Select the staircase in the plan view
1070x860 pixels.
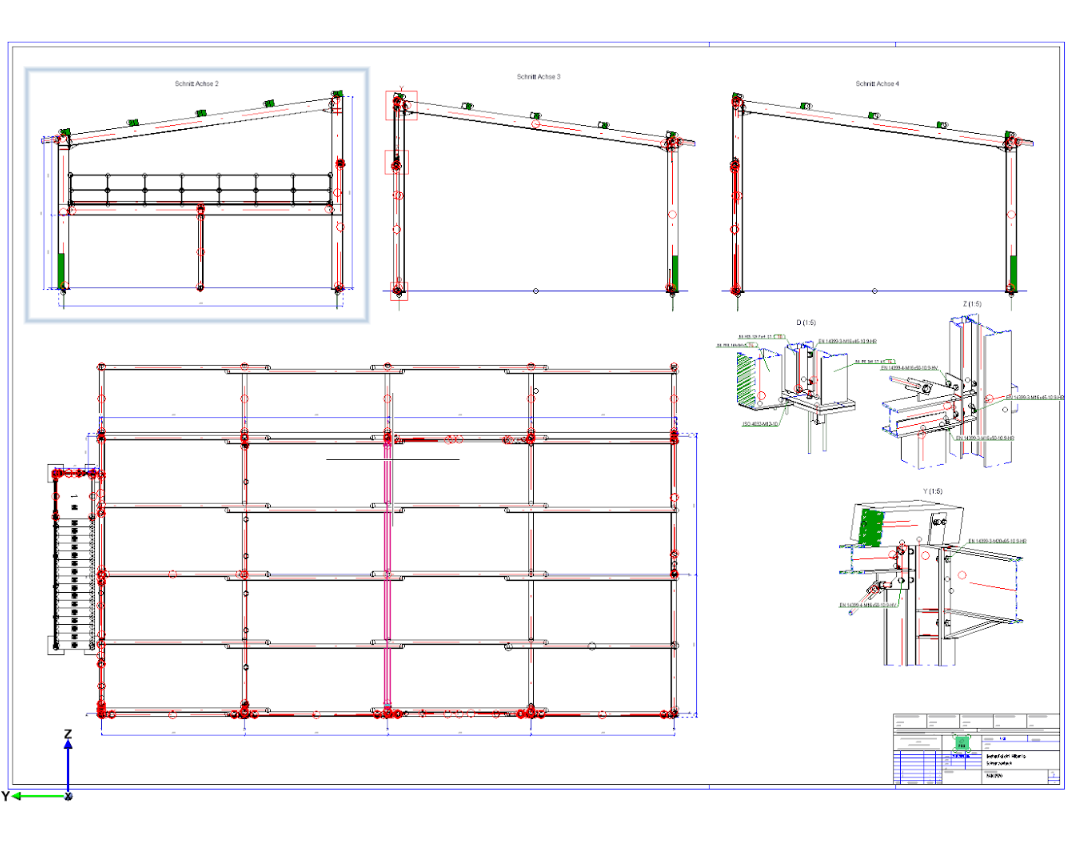pos(74,560)
